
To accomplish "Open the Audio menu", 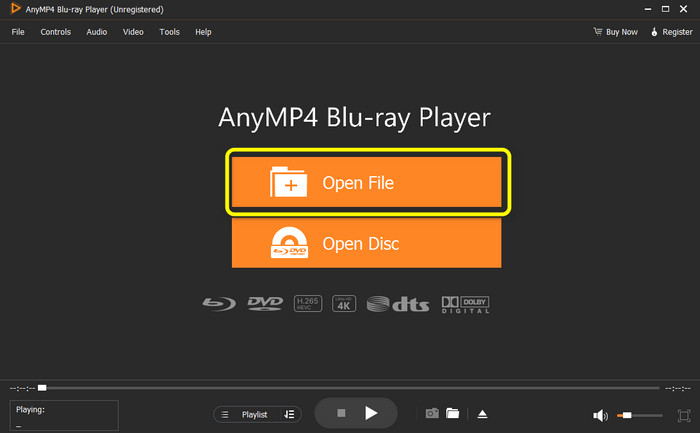I will pyautogui.click(x=97, y=32).
